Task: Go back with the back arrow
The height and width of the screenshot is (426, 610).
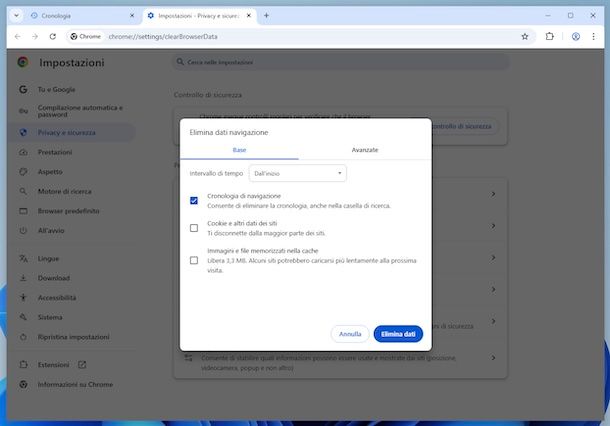Action: click(18, 36)
